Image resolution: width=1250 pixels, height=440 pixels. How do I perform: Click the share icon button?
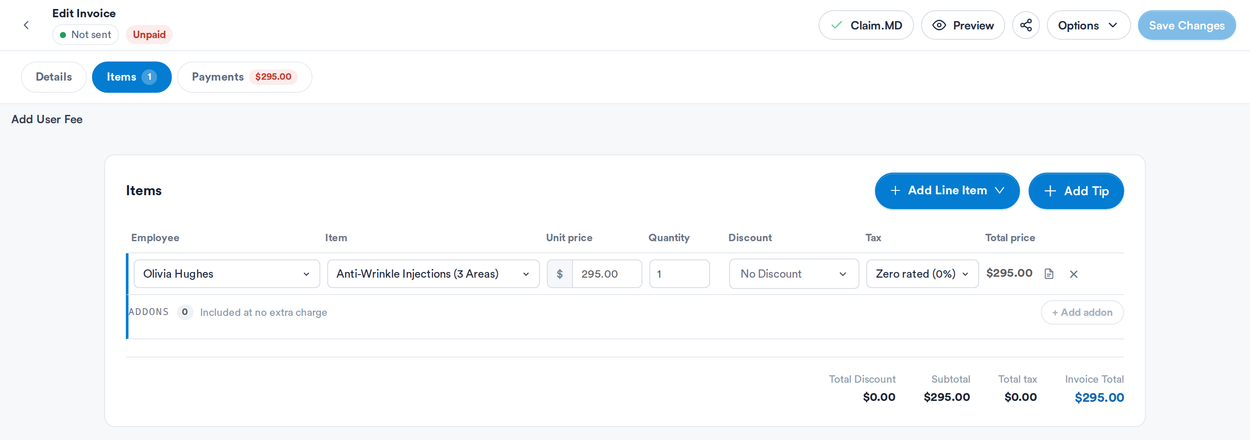[x=1026, y=25]
